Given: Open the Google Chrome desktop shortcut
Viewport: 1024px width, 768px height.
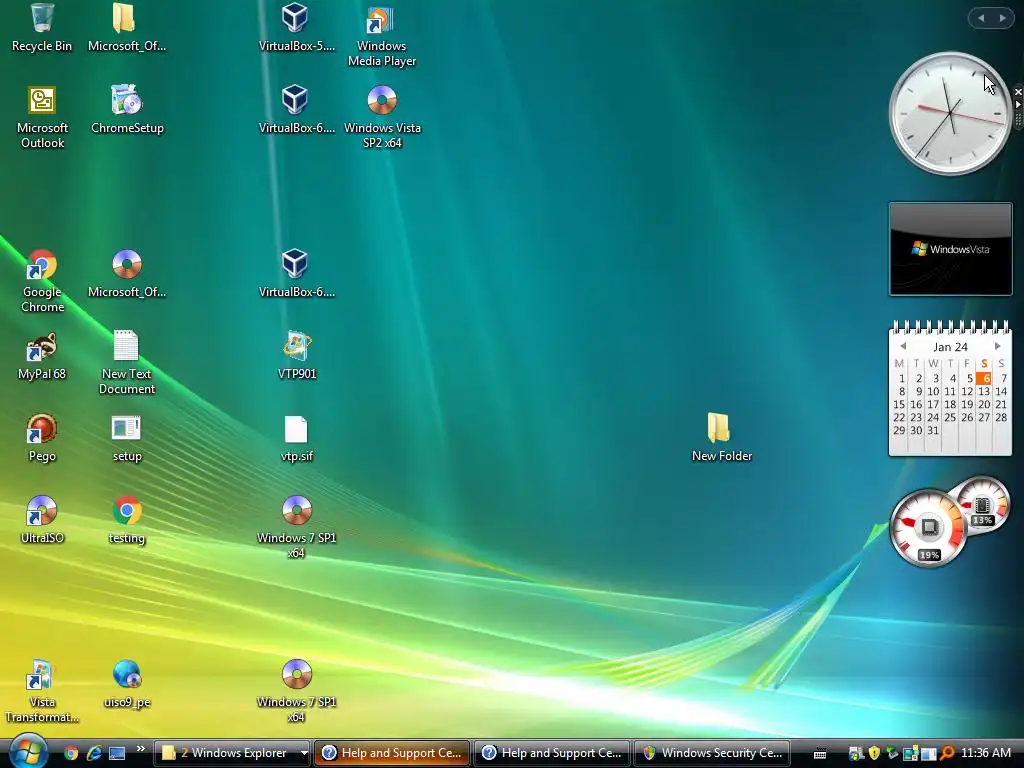Looking at the screenshot, I should point(42,281).
